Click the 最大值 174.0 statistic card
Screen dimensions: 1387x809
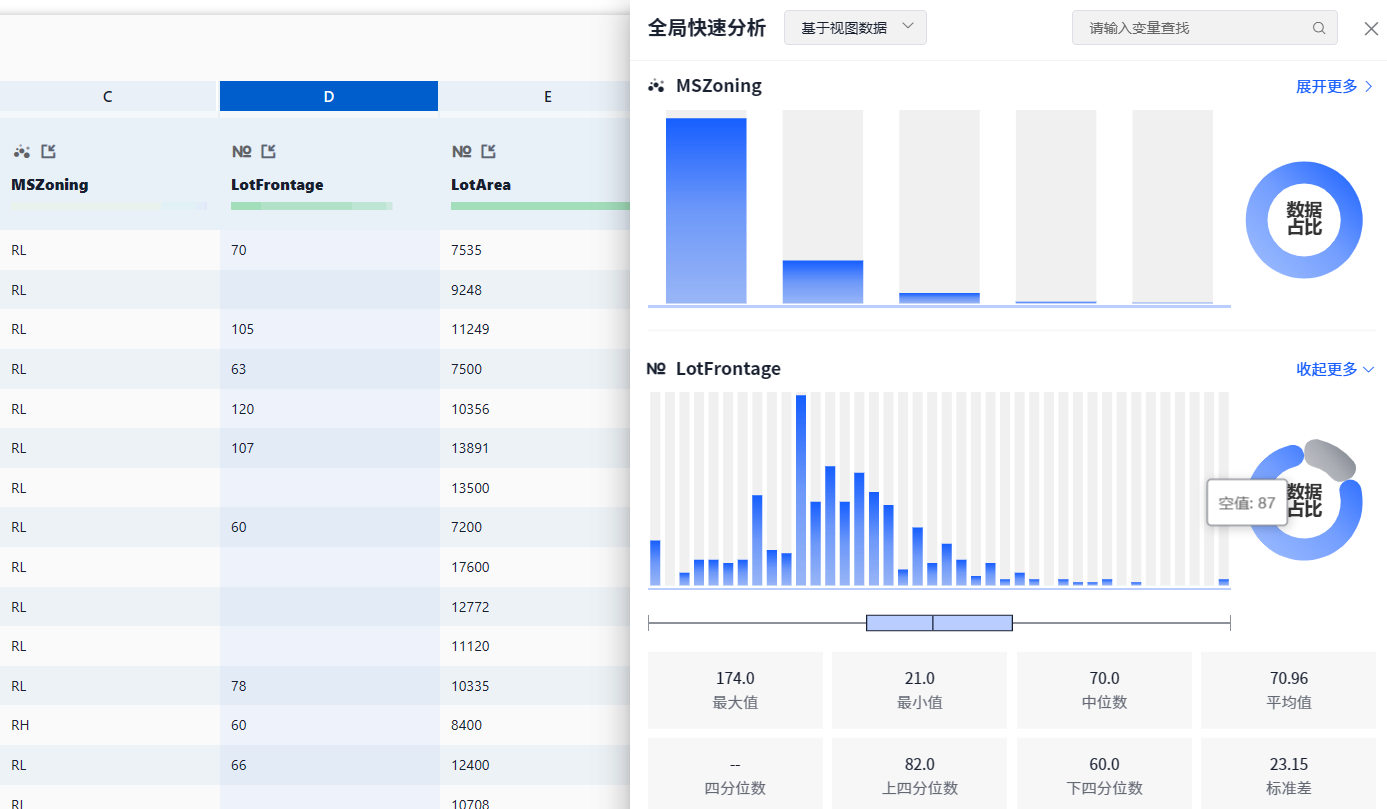(735, 690)
